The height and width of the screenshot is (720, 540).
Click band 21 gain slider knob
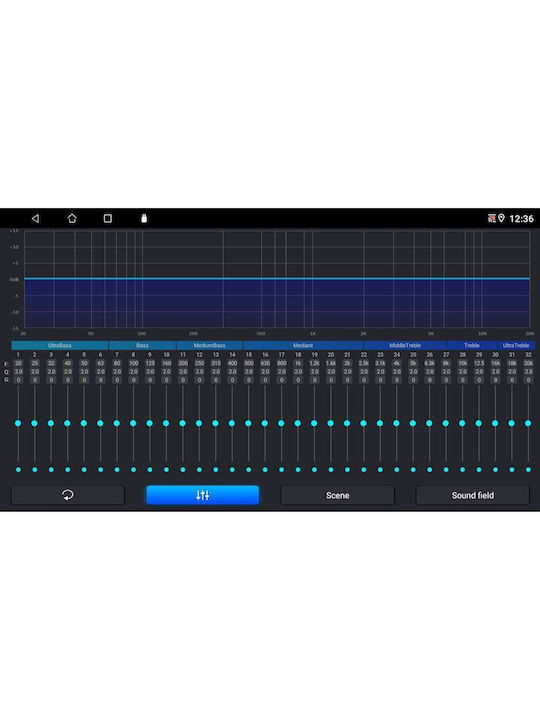point(347,423)
